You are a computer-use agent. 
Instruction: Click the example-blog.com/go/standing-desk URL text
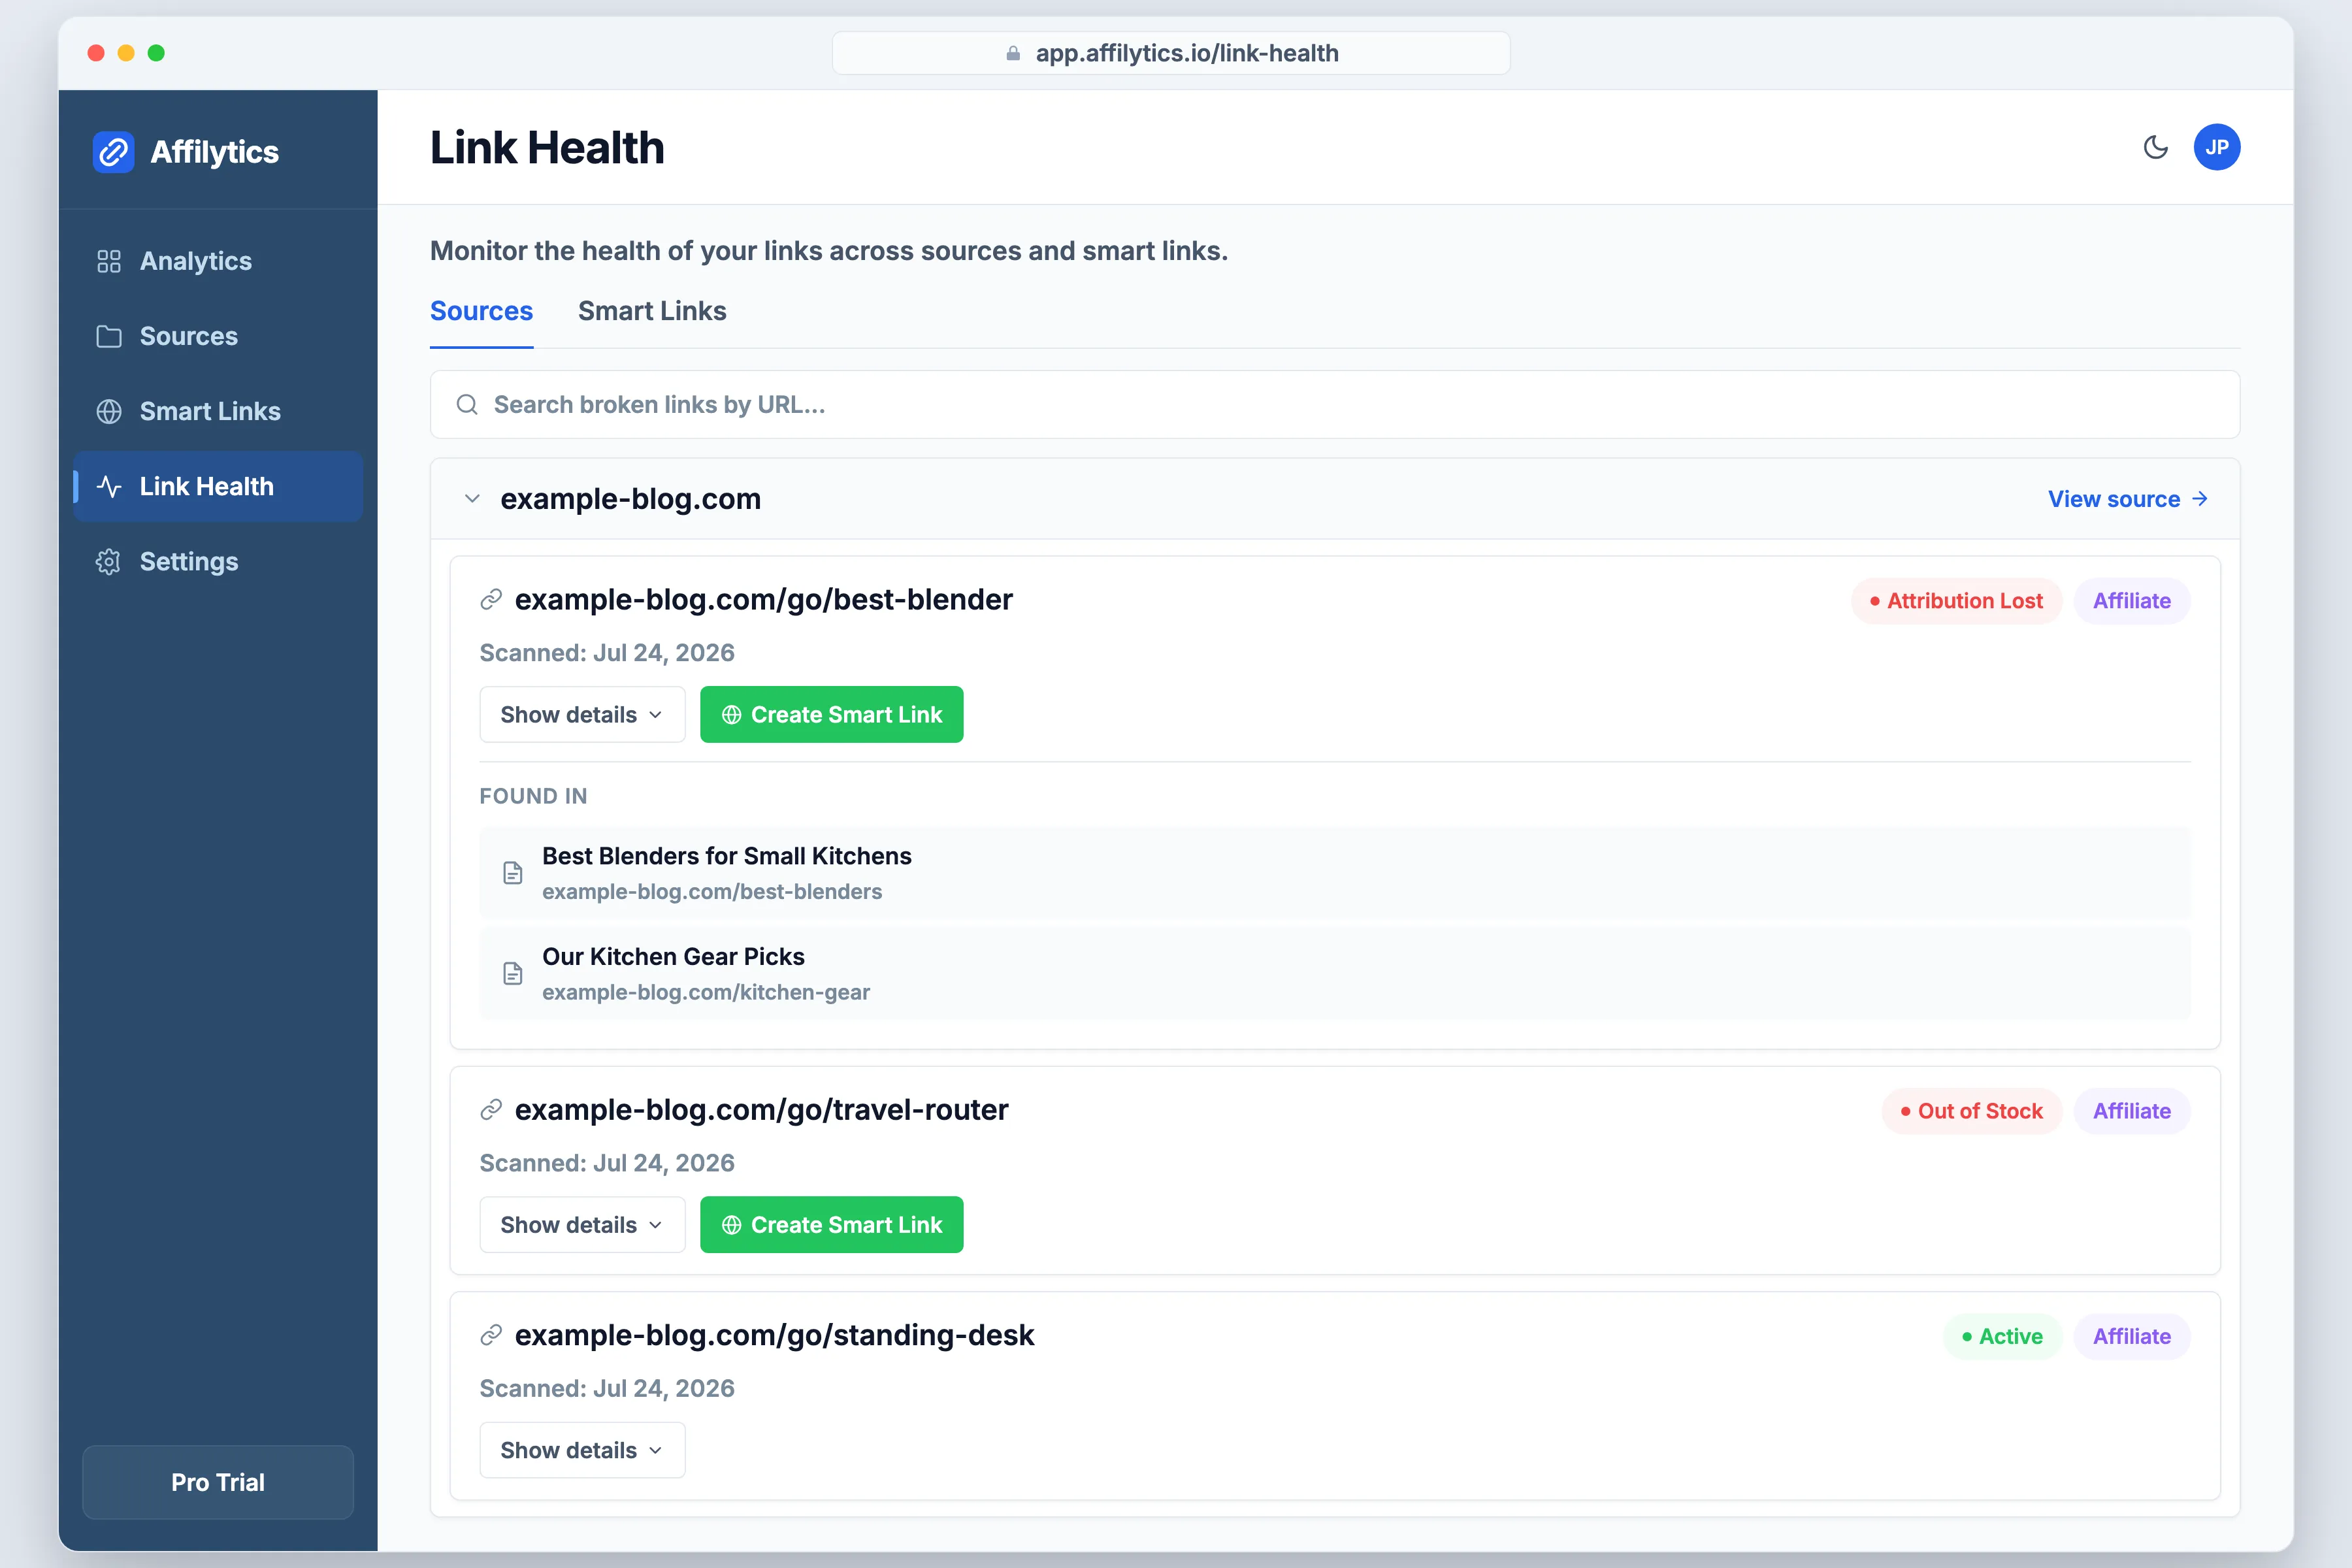pyautogui.click(x=774, y=1335)
